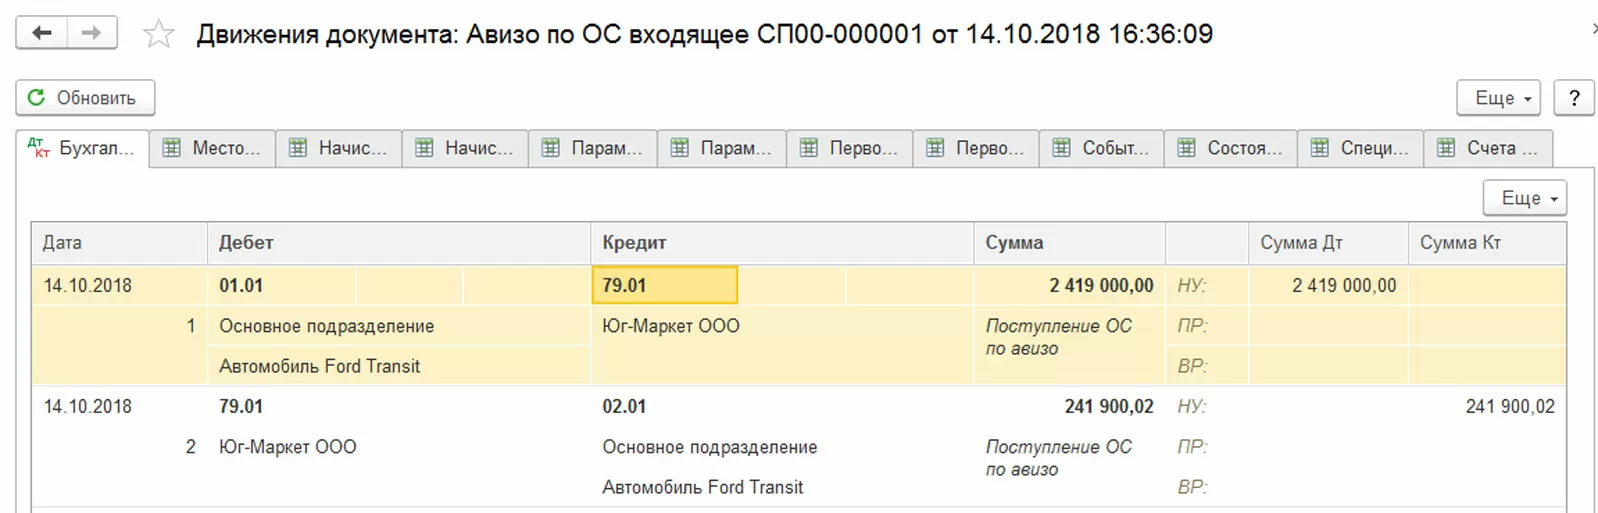Sort by the Дебет column header
Image resolution: width=1598 pixels, height=513 pixels.
click(x=246, y=243)
